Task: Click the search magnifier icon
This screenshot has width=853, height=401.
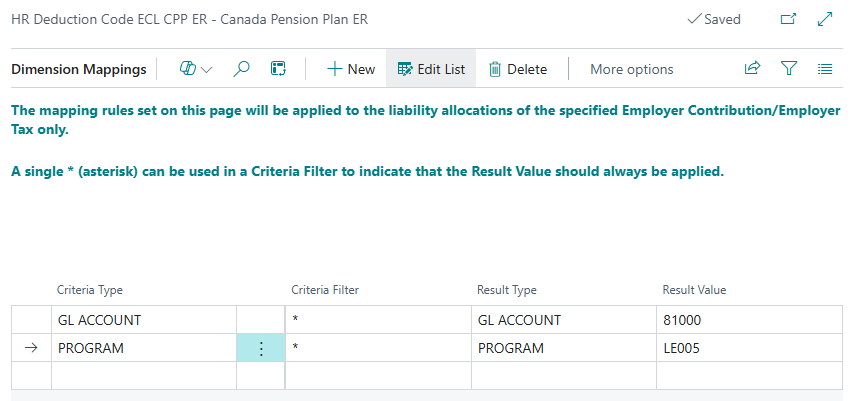Action: pos(241,69)
